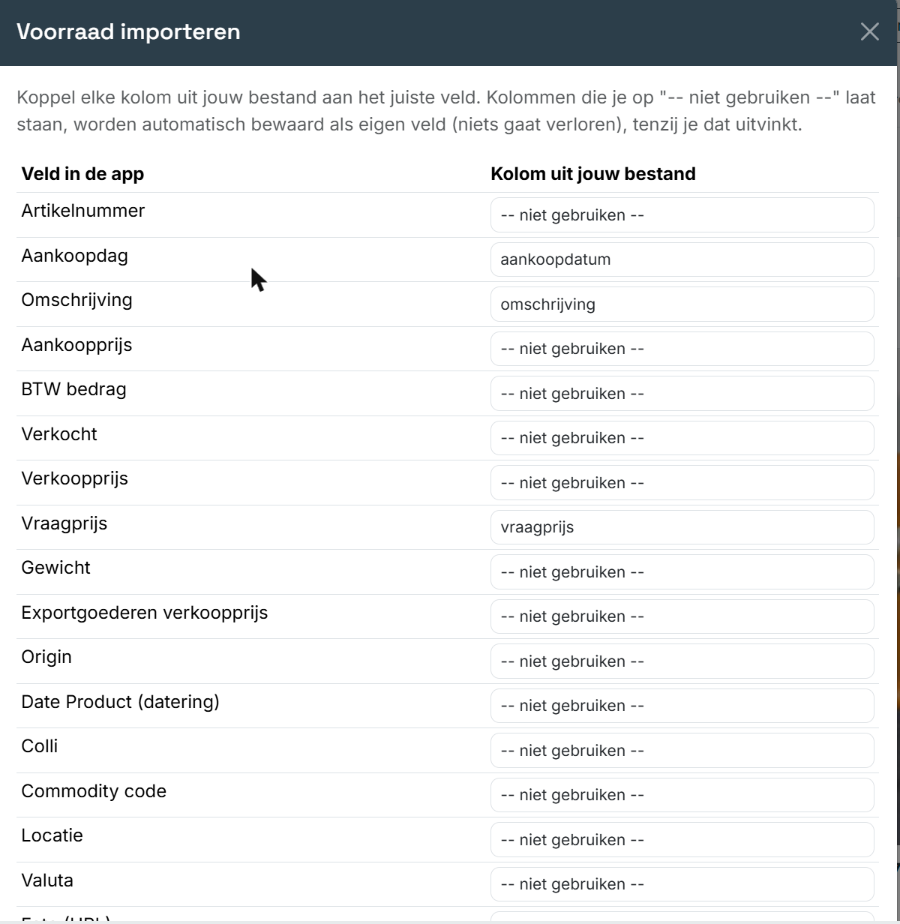900x924 pixels.
Task: Select a file column for Origin
Action: click(682, 661)
